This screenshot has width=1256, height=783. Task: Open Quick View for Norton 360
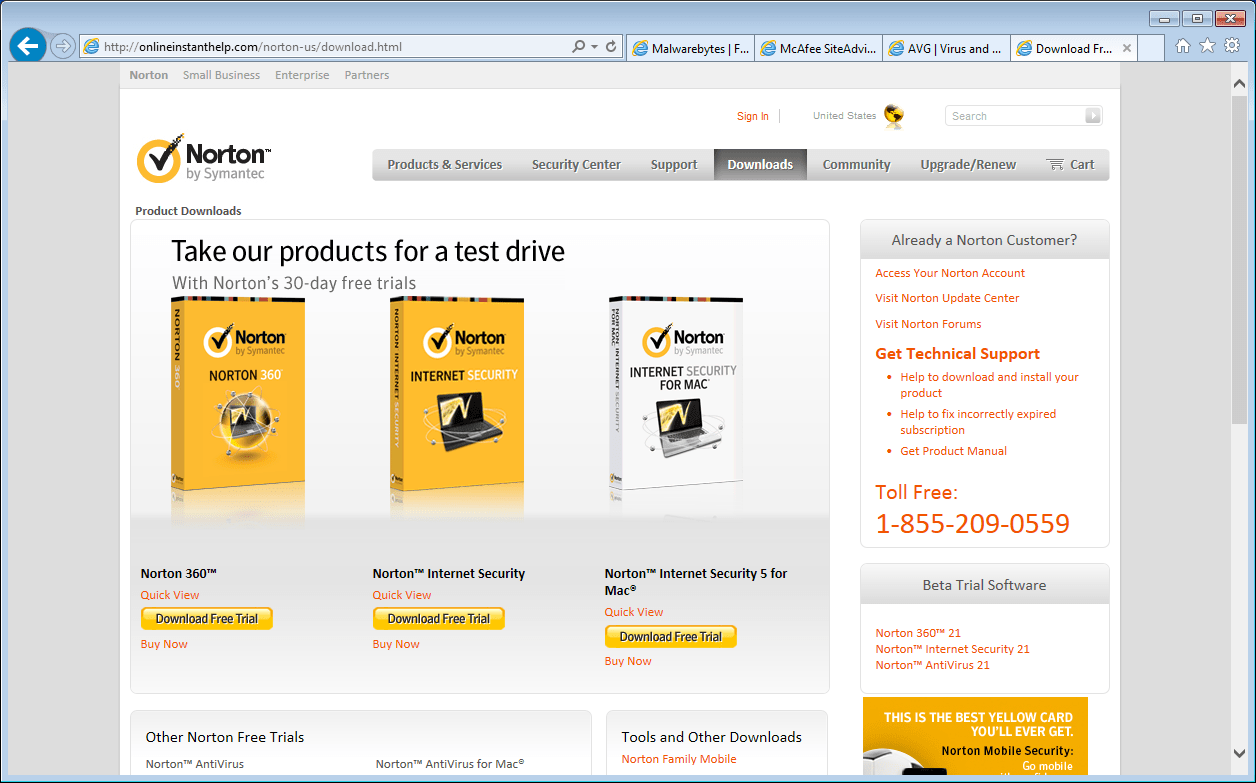[170, 595]
